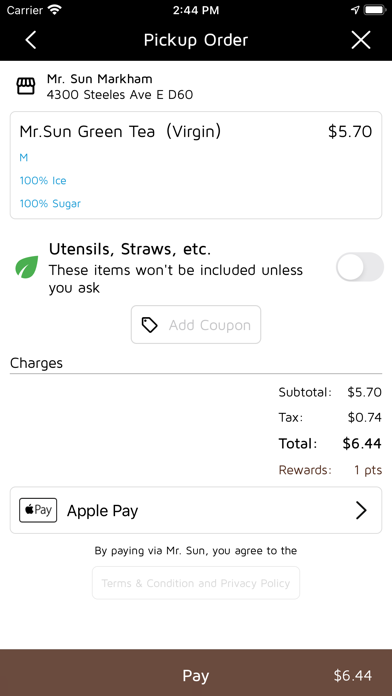Enable the Utensils, Straws toggle
The height and width of the screenshot is (696, 392).
360,267
